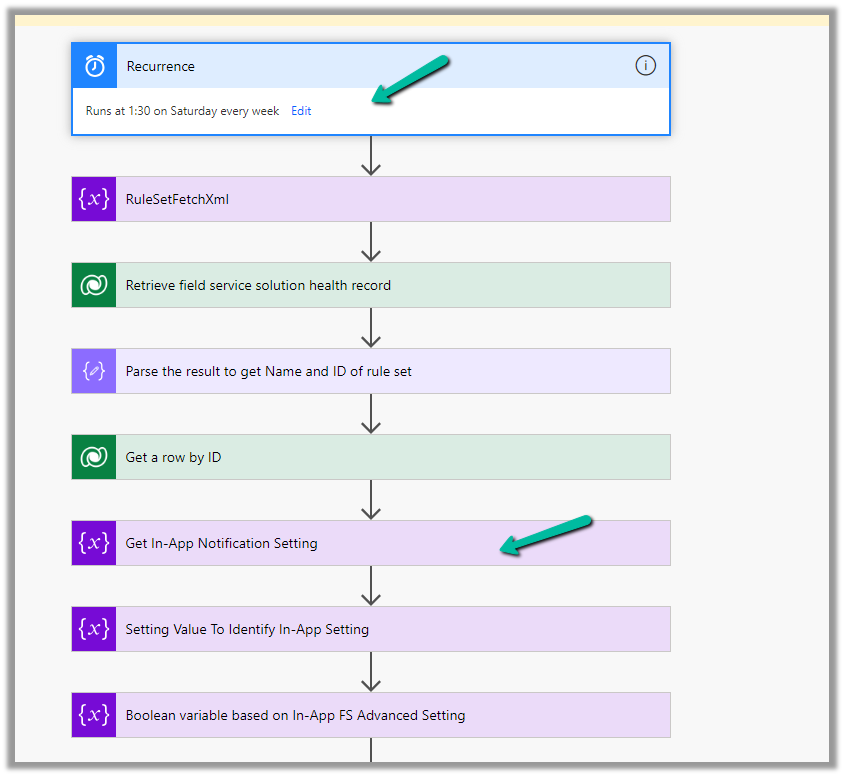Click the Setting Value To Identify variable icon
The image size is (844, 777).
tap(94, 629)
